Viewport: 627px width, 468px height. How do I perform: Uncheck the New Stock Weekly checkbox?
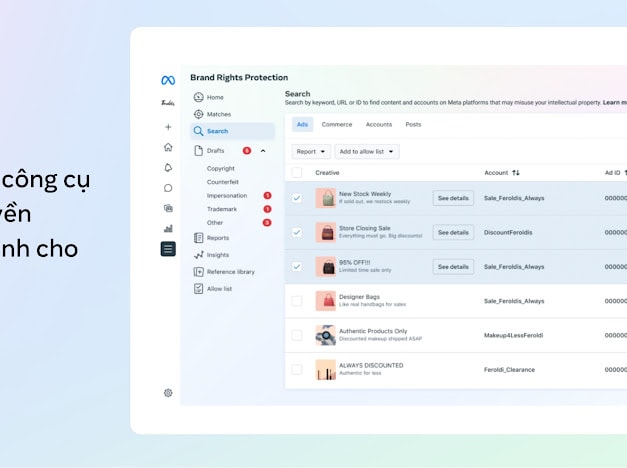[x=297, y=198]
